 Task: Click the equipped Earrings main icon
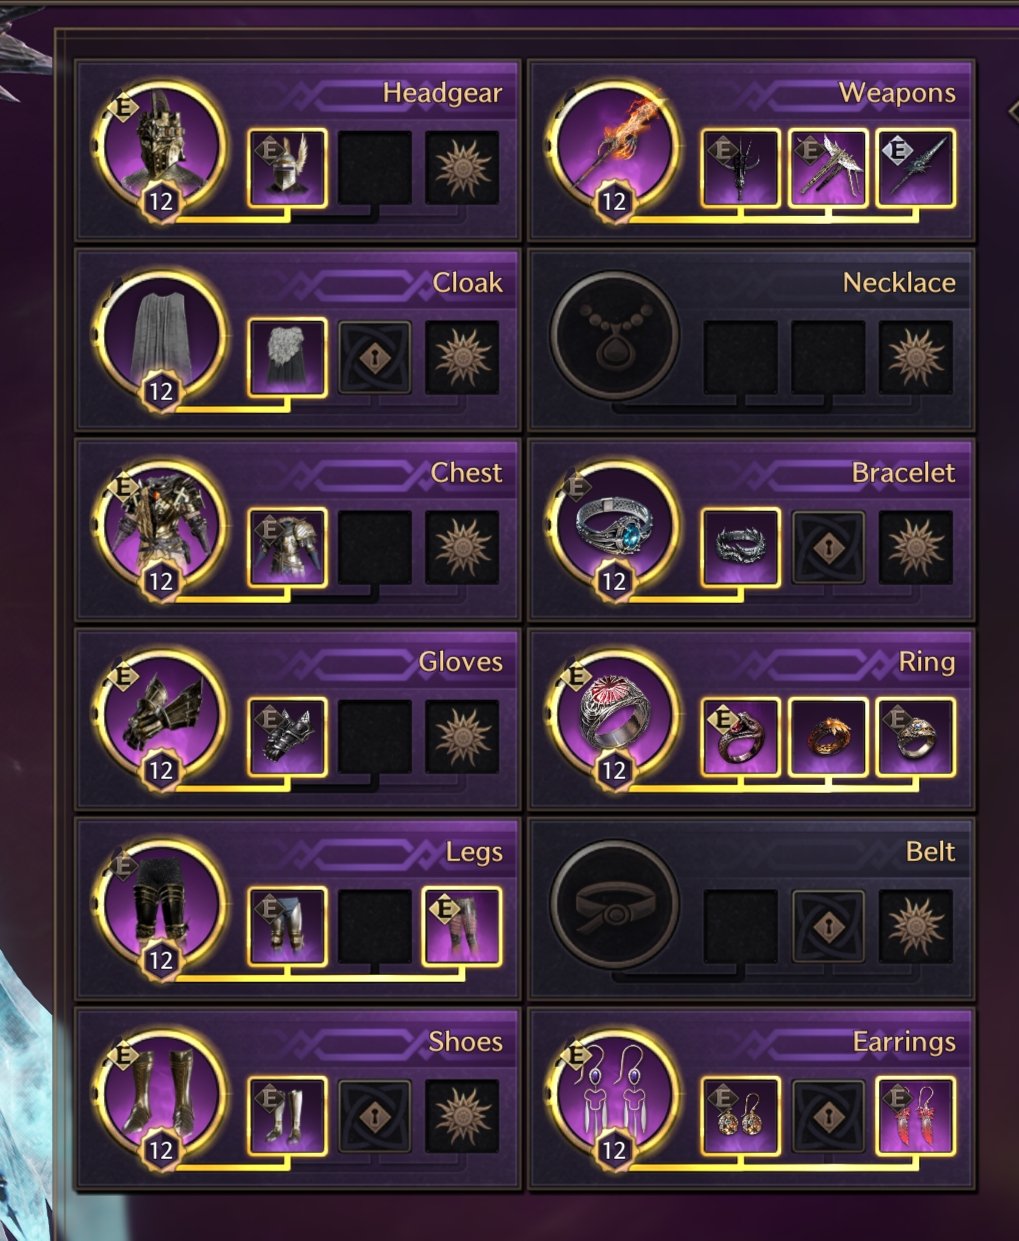614,1094
